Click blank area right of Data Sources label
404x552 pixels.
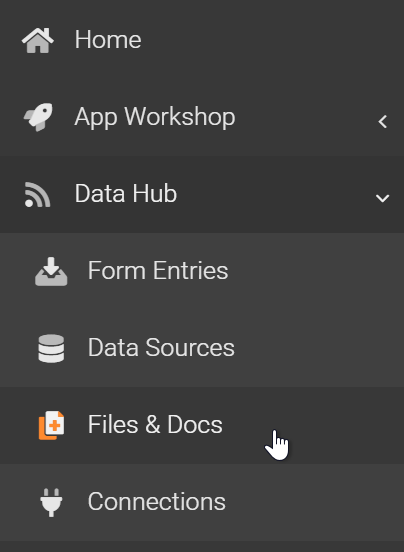317,348
